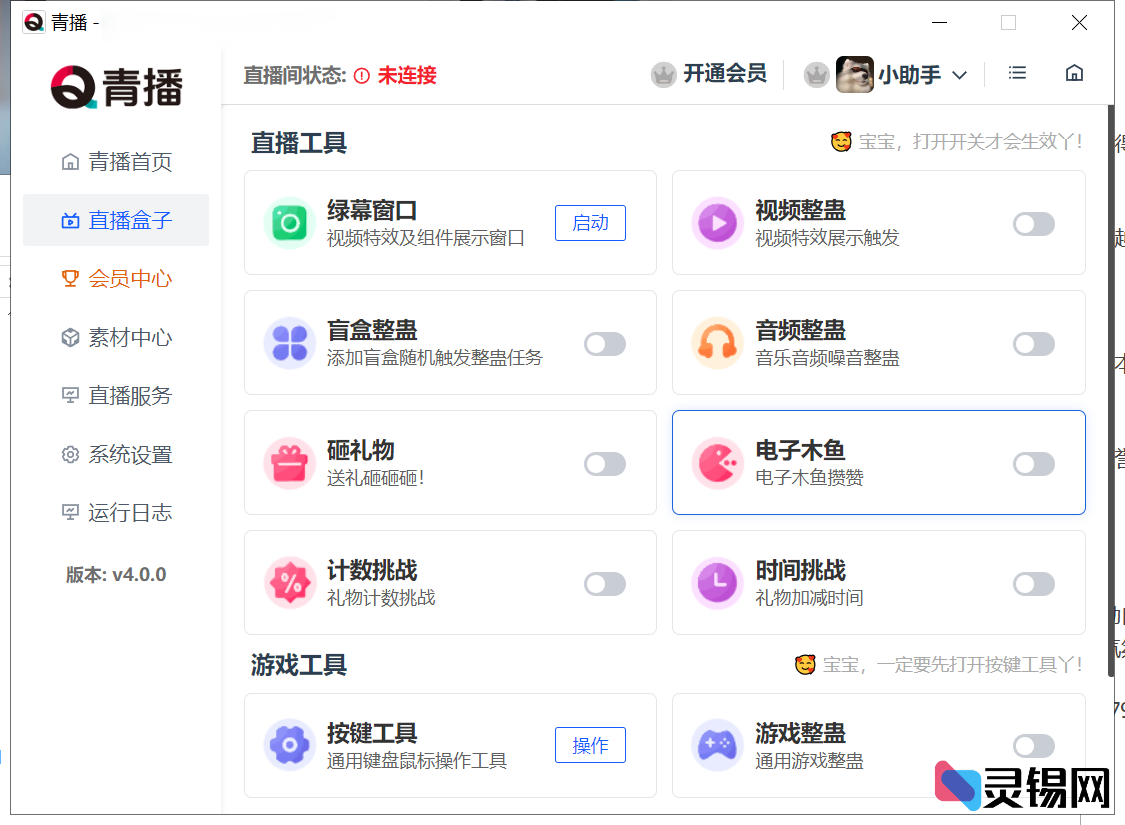Turn on the 电子木鱼 toggle

1033,465
